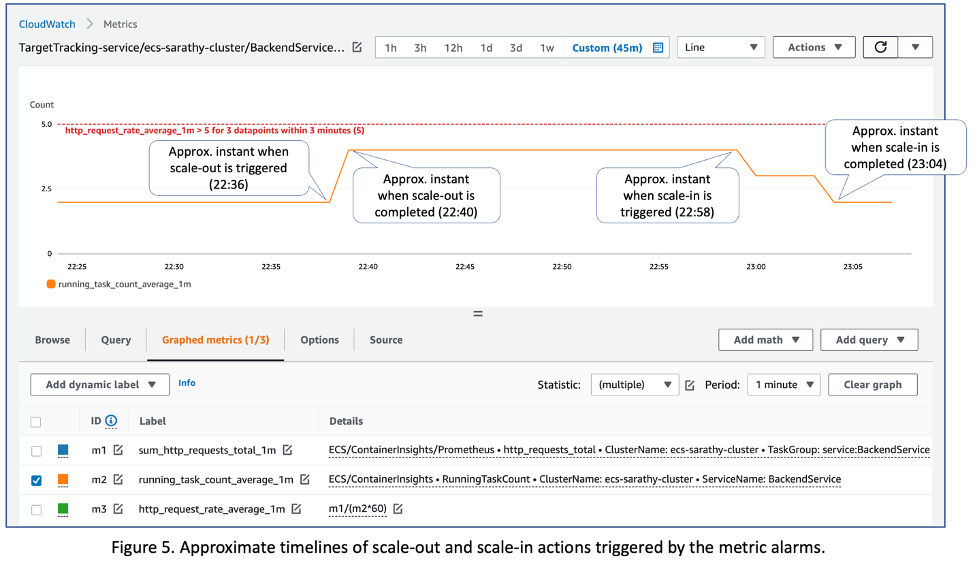Open the Add math dropdown
This screenshot has height=566, width=977.
click(x=766, y=340)
